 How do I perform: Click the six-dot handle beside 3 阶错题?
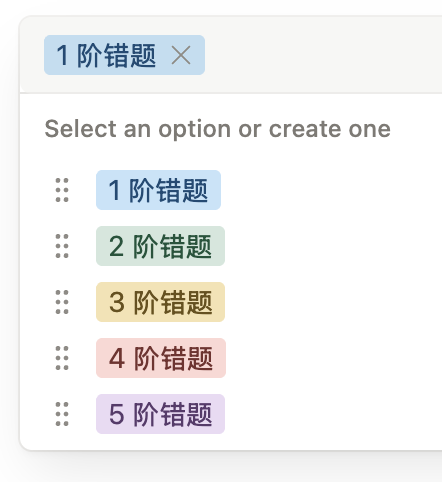pos(62,302)
